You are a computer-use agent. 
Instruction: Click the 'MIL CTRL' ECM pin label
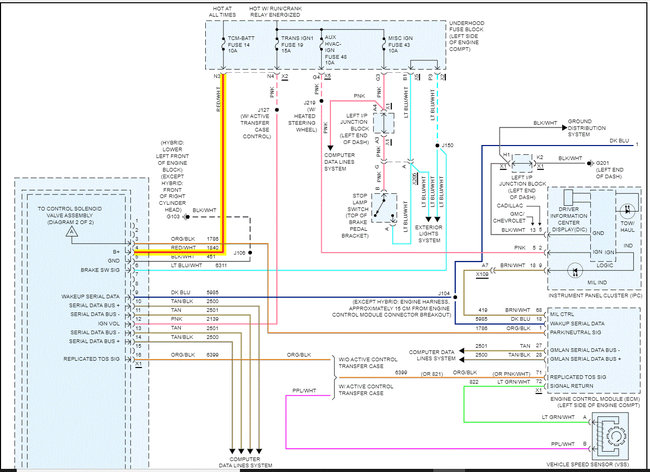[562, 315]
